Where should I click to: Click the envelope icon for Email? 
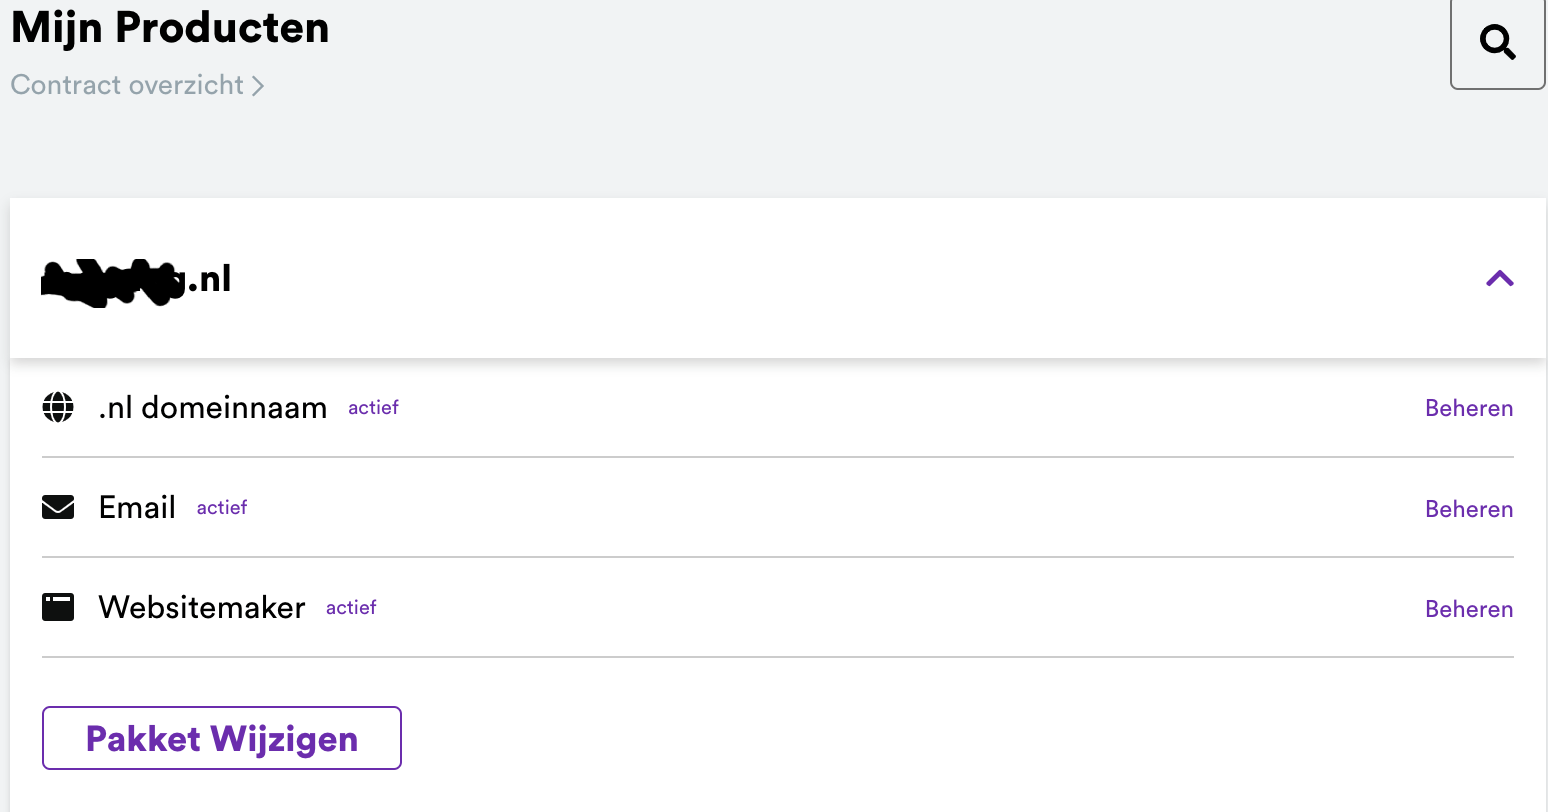58,508
